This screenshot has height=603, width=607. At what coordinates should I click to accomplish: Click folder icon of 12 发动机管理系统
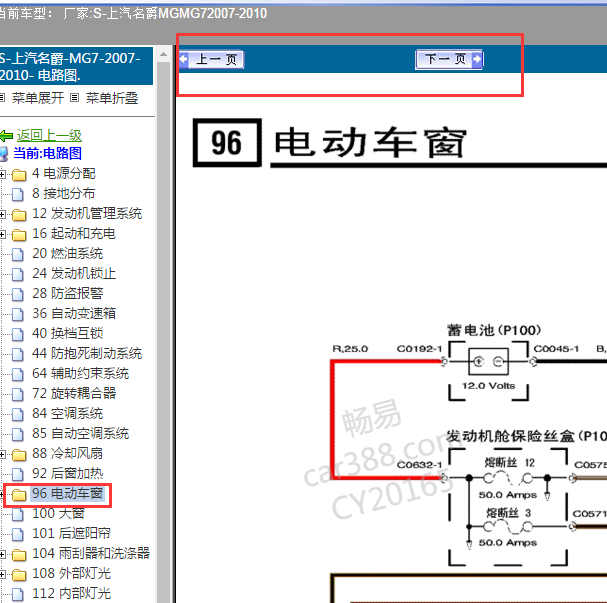(x=19, y=215)
